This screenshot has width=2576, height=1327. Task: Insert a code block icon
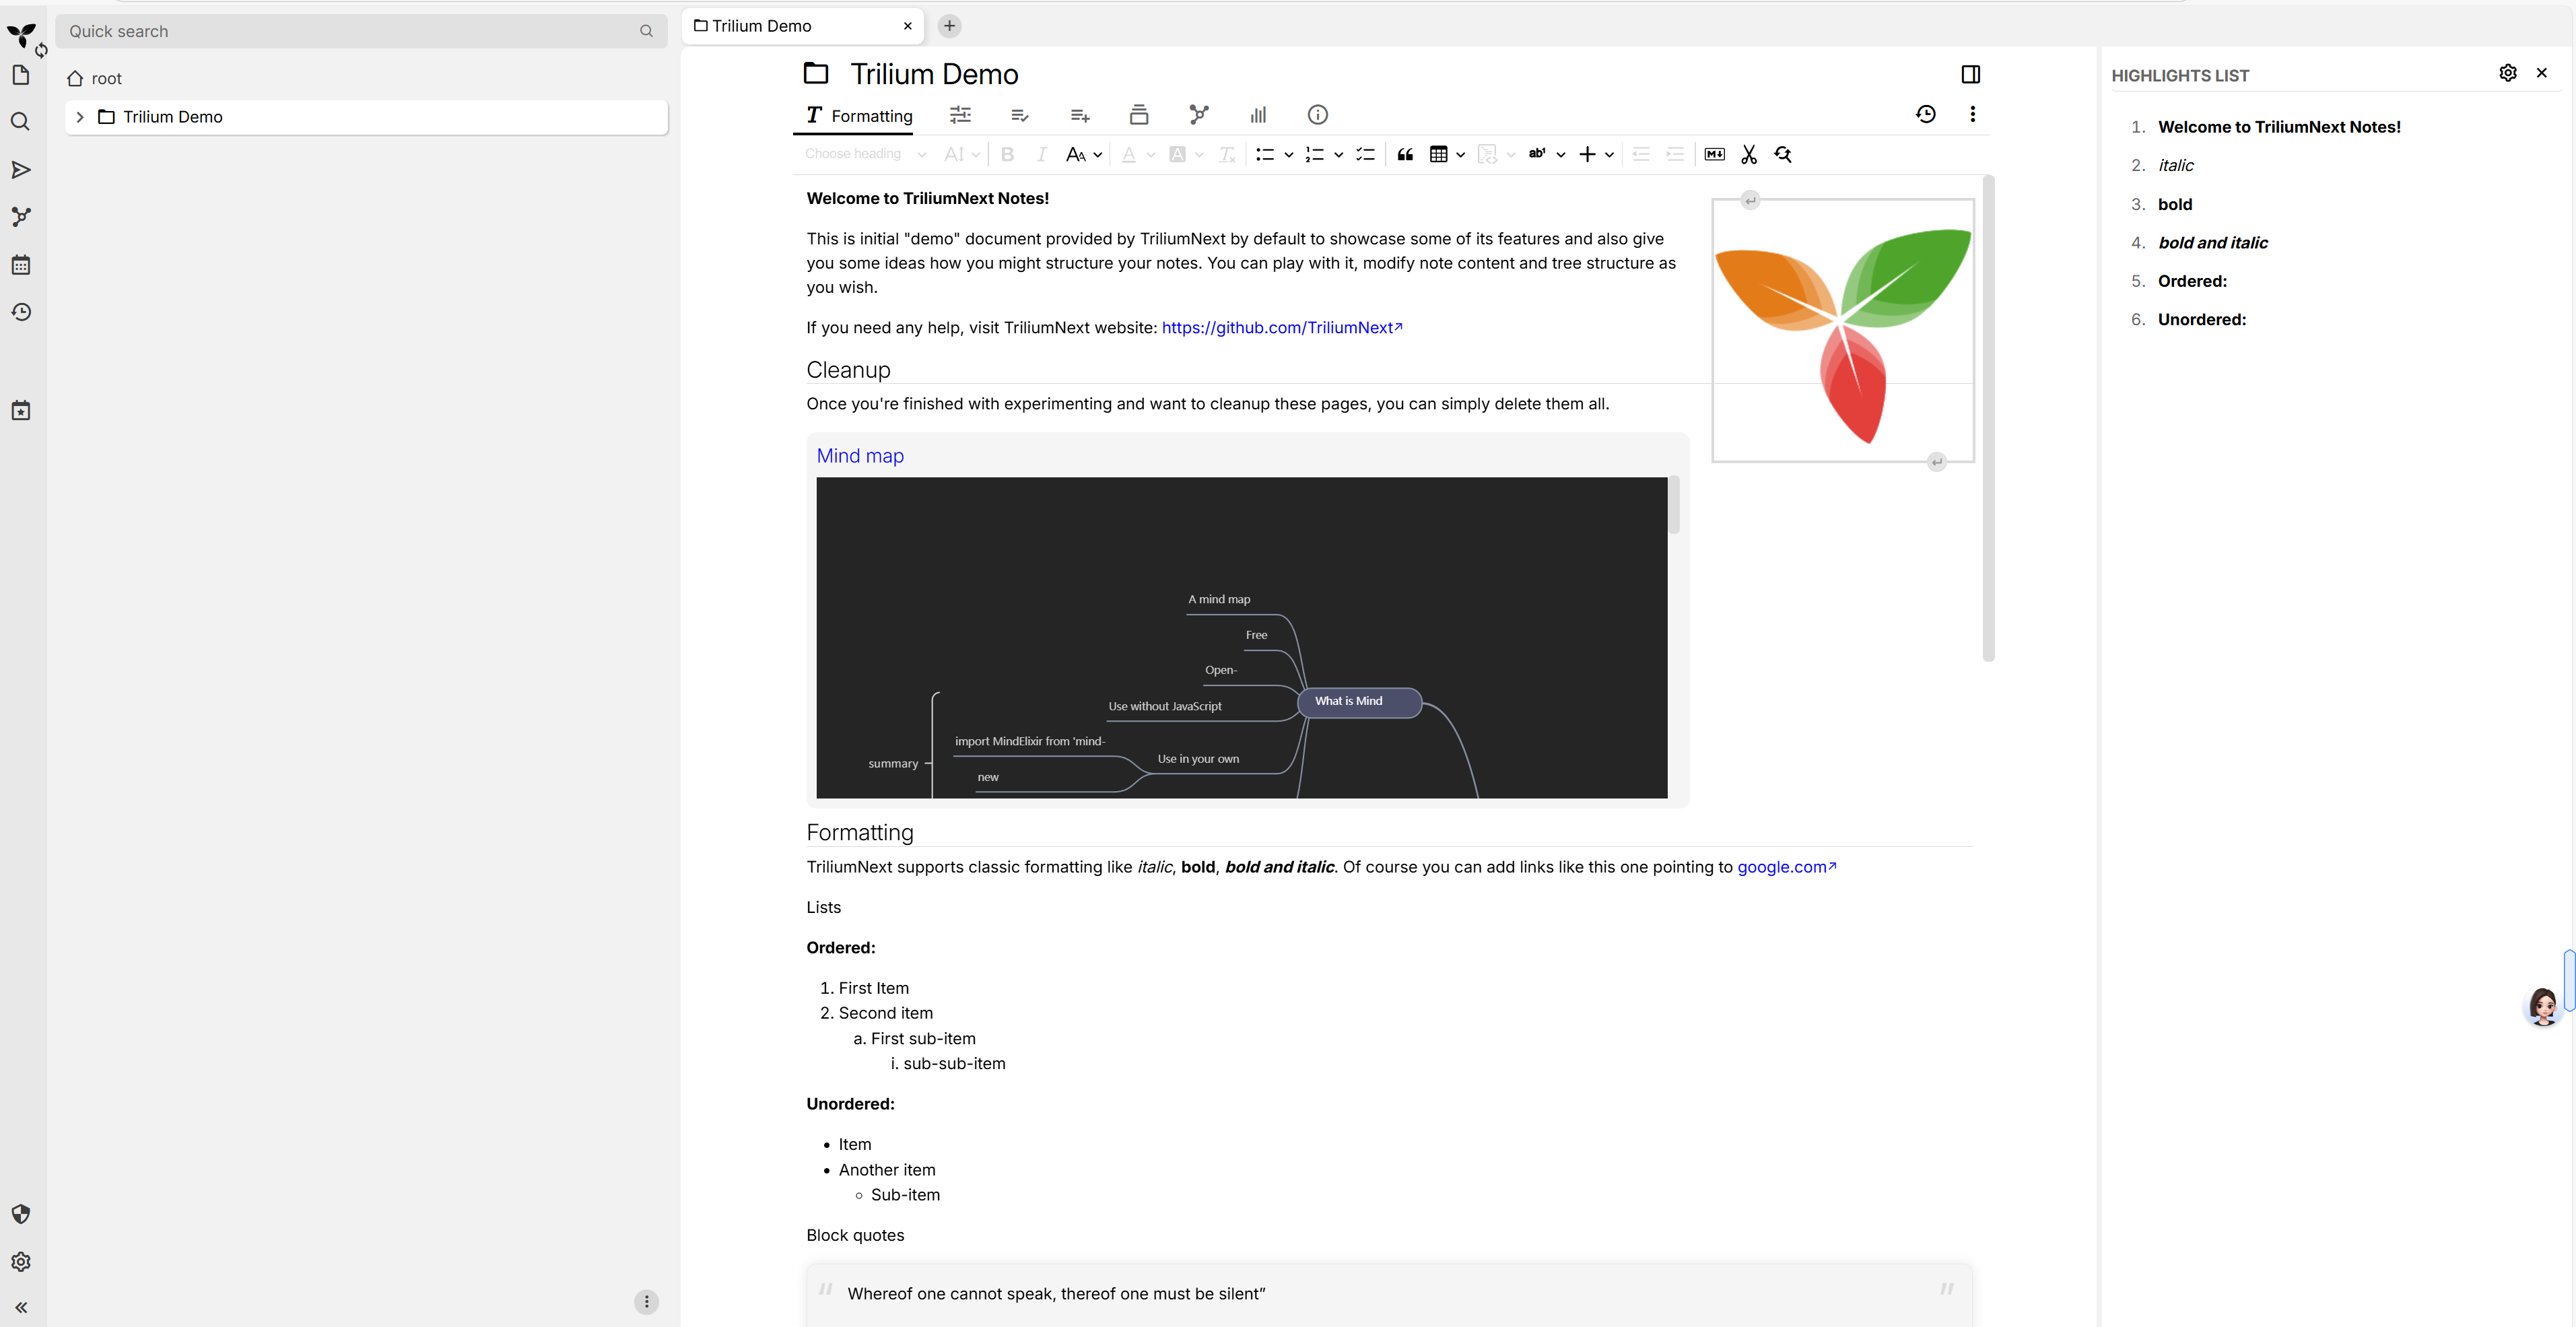[1488, 154]
